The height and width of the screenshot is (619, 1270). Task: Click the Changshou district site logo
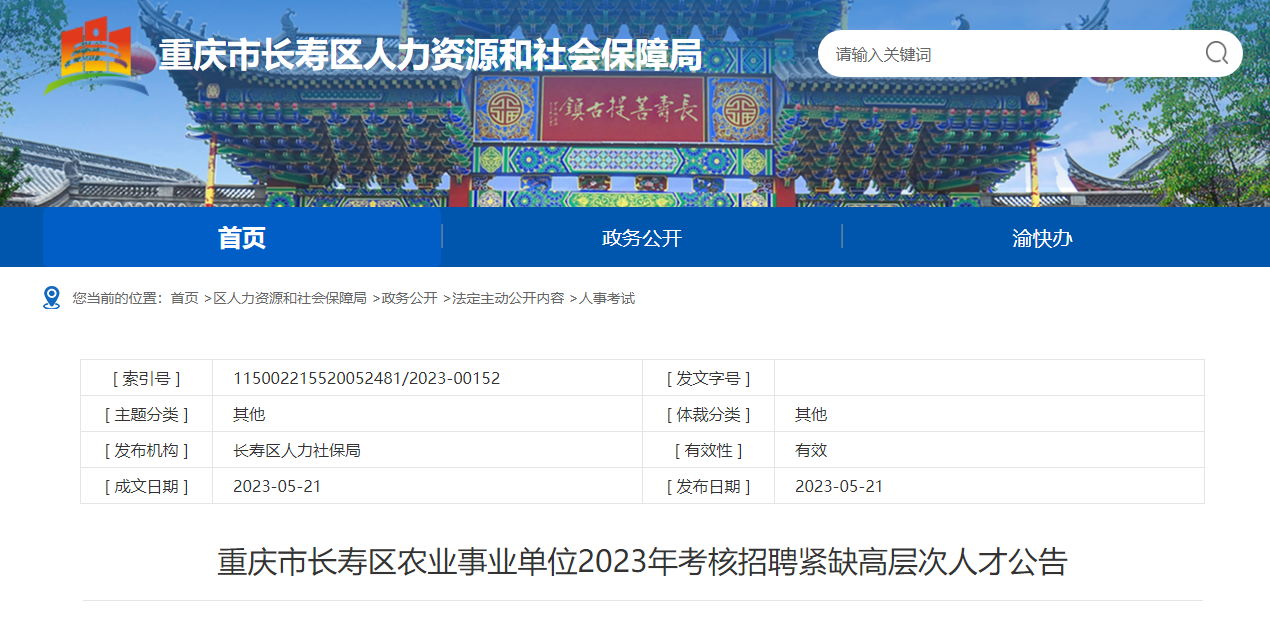(x=96, y=56)
